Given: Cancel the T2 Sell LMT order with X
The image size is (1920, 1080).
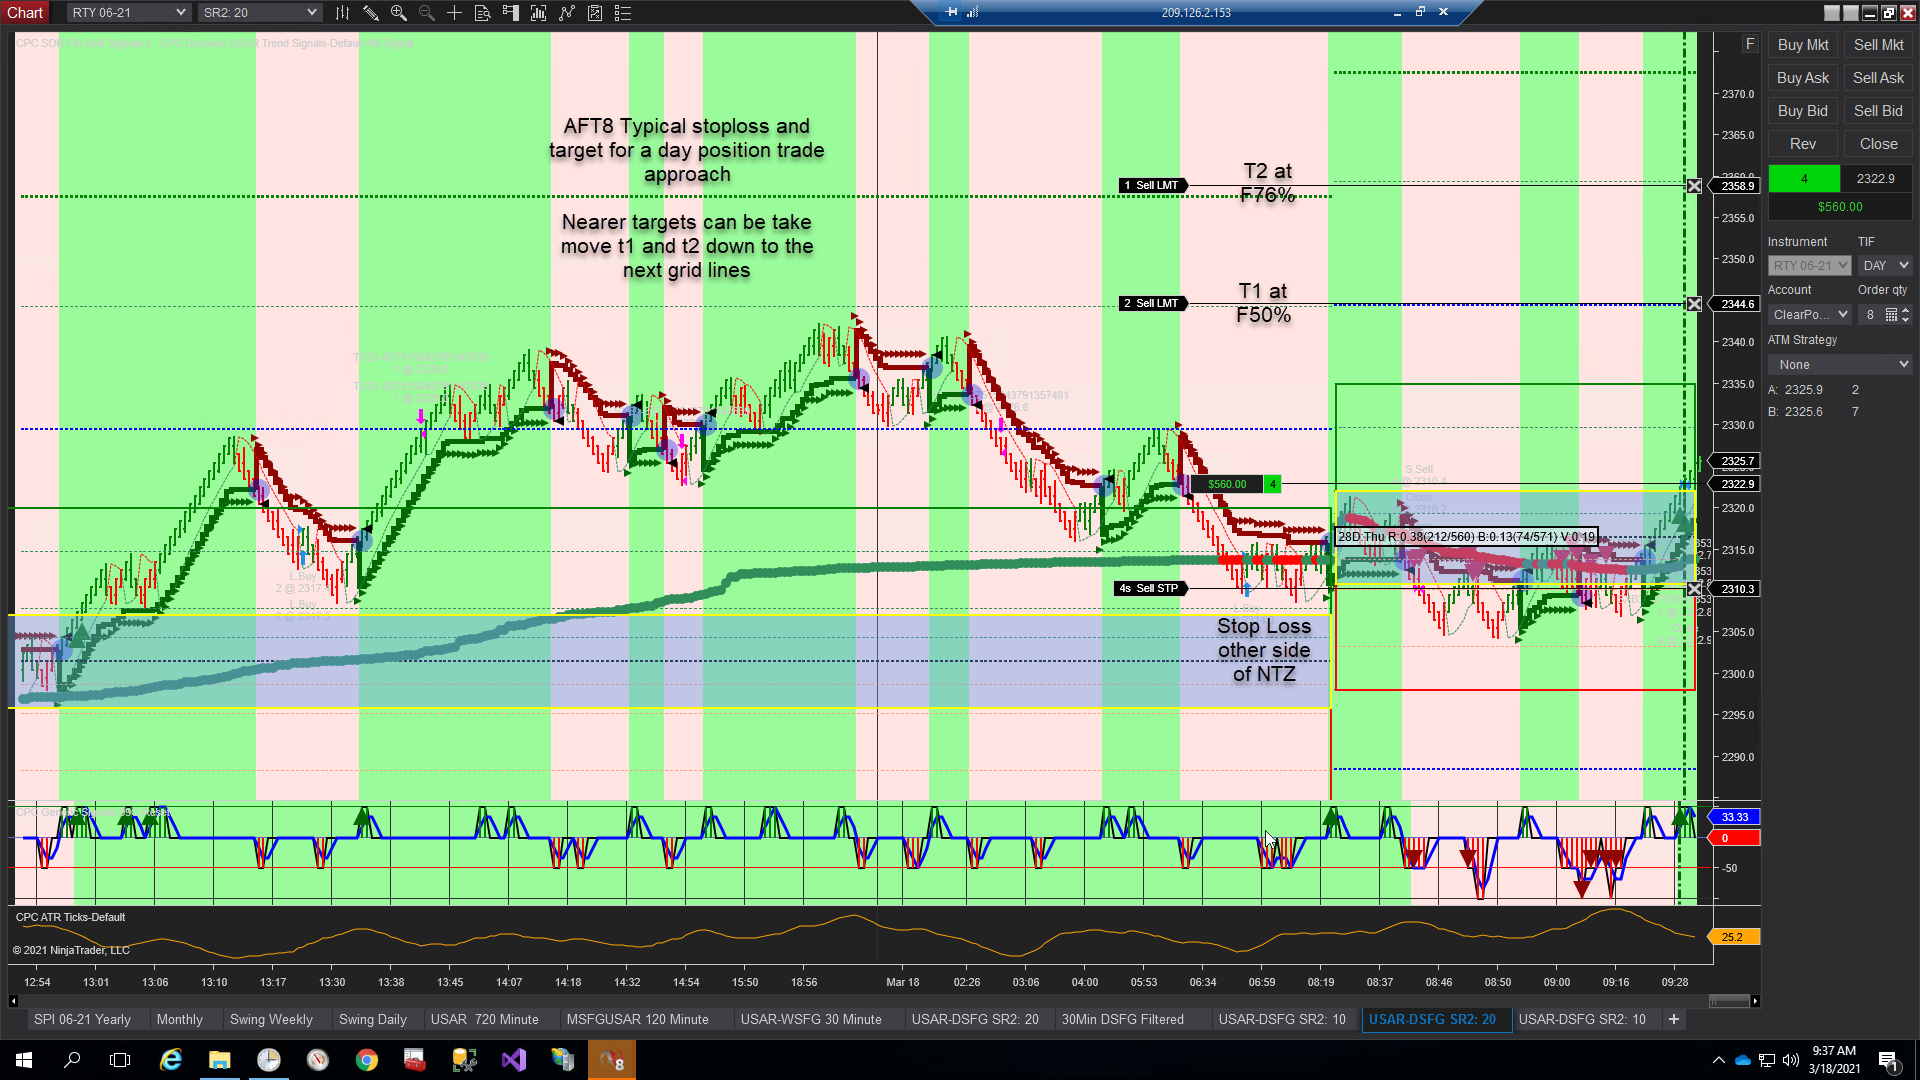Looking at the screenshot, I should point(1694,186).
